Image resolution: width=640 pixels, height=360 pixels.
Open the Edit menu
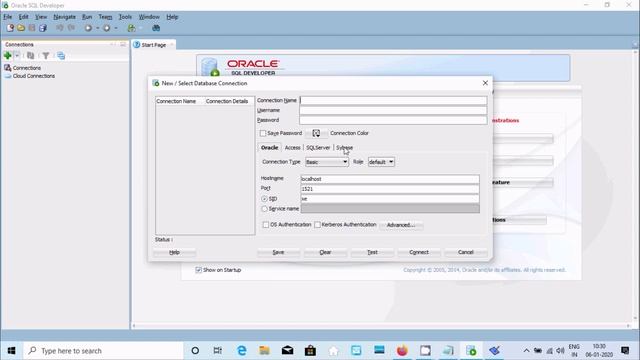click(x=24, y=17)
